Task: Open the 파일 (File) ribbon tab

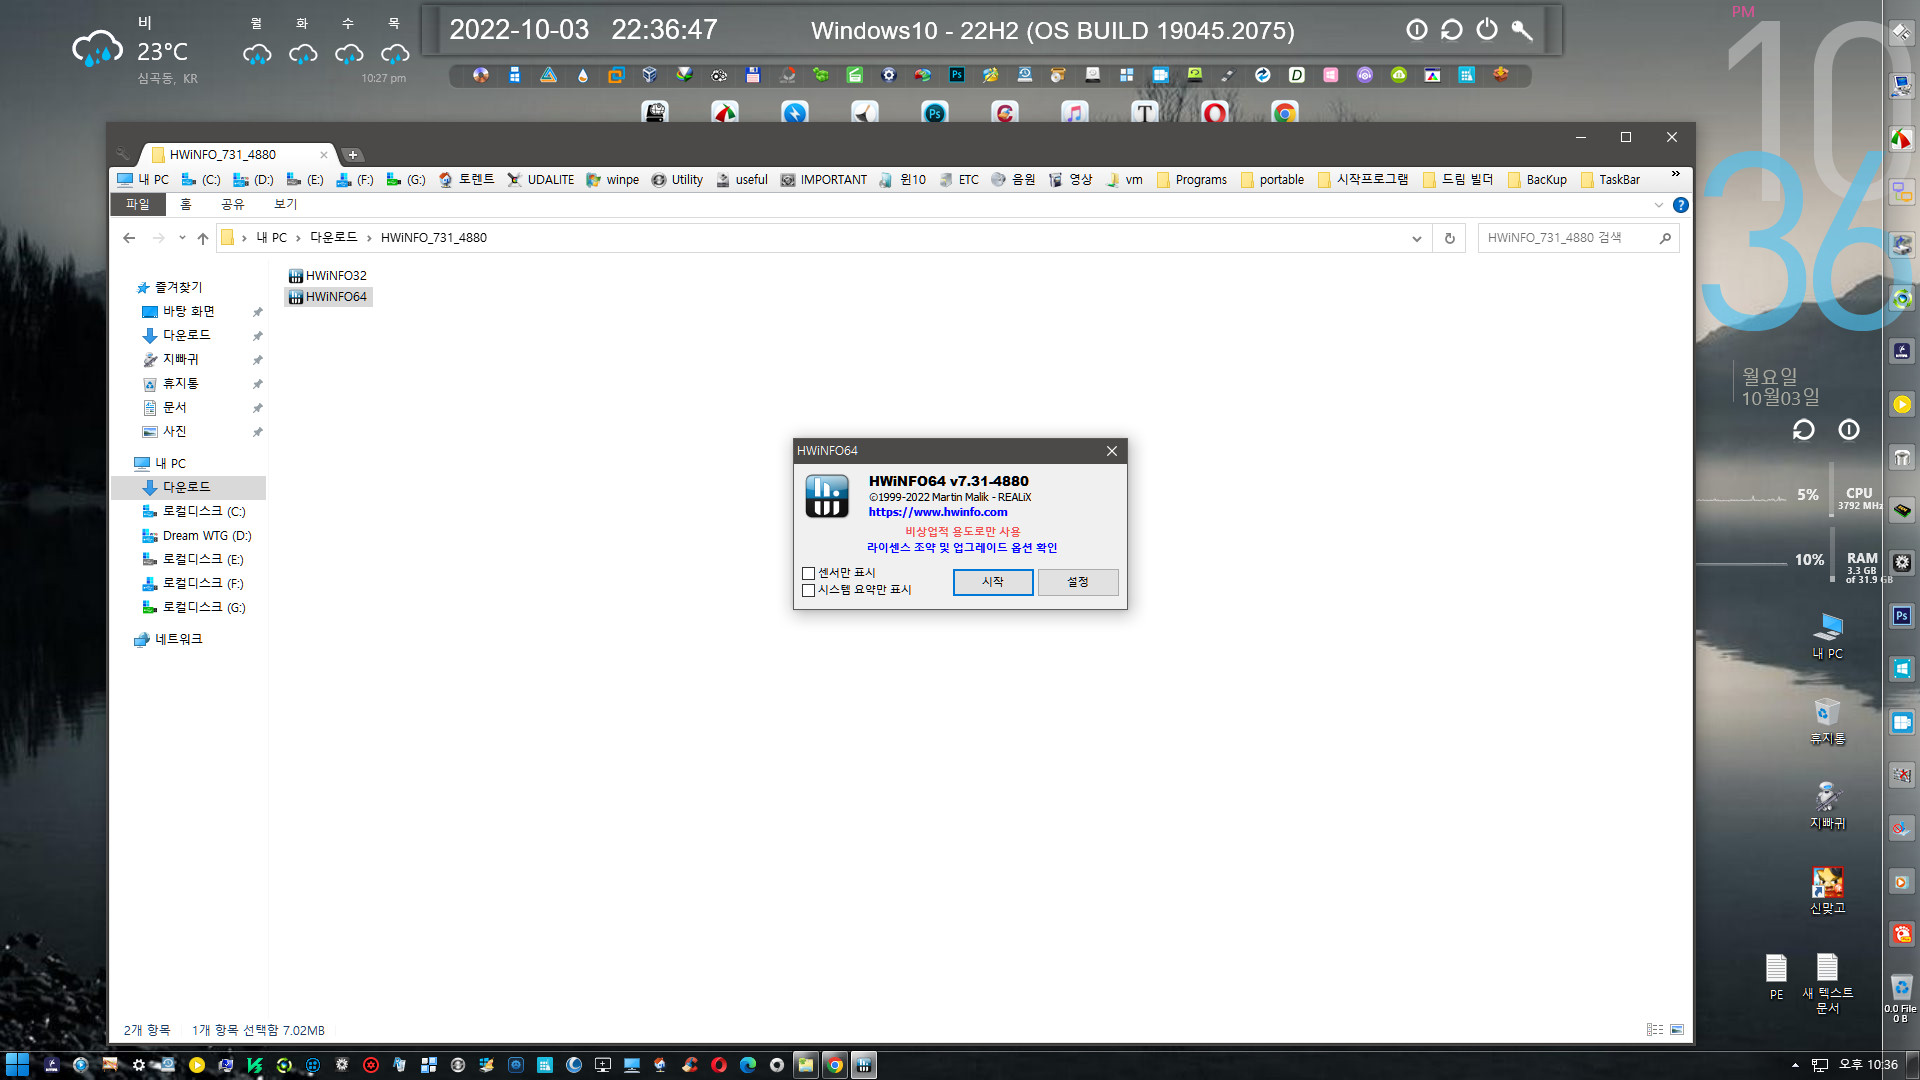Action: [137, 204]
